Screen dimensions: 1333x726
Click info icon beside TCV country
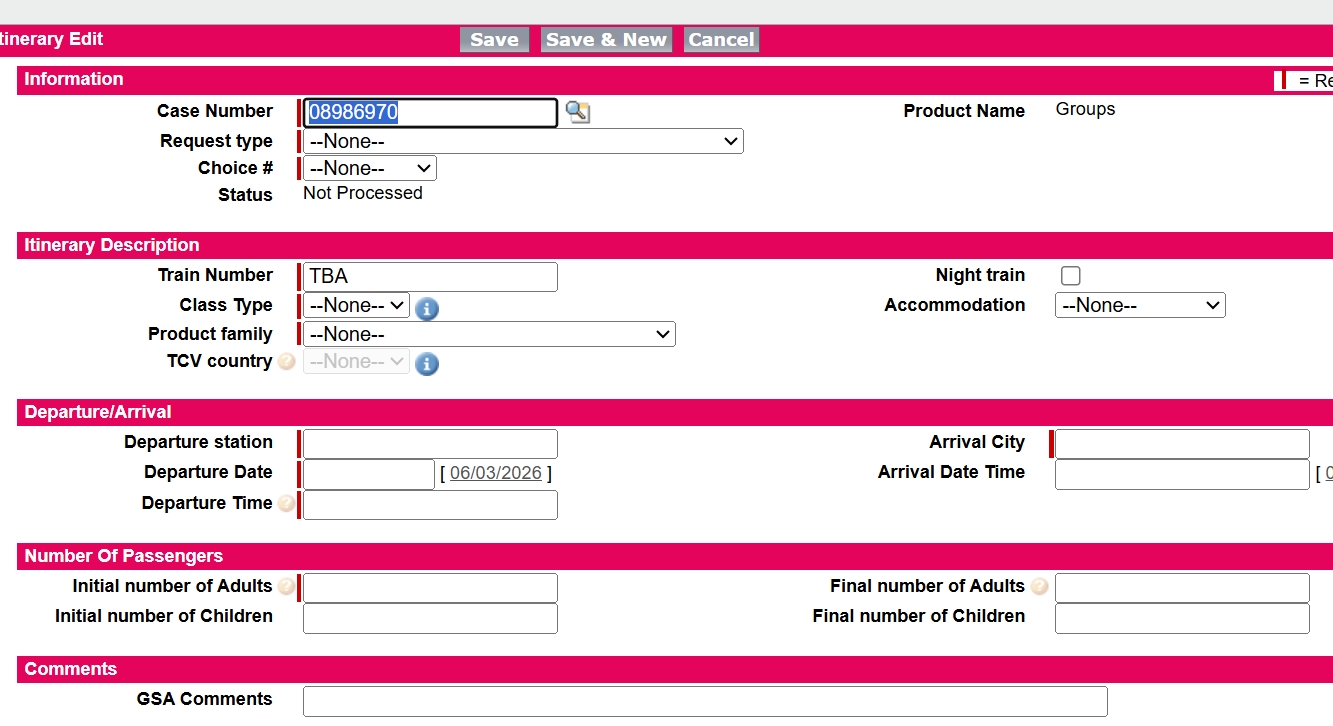coord(427,364)
